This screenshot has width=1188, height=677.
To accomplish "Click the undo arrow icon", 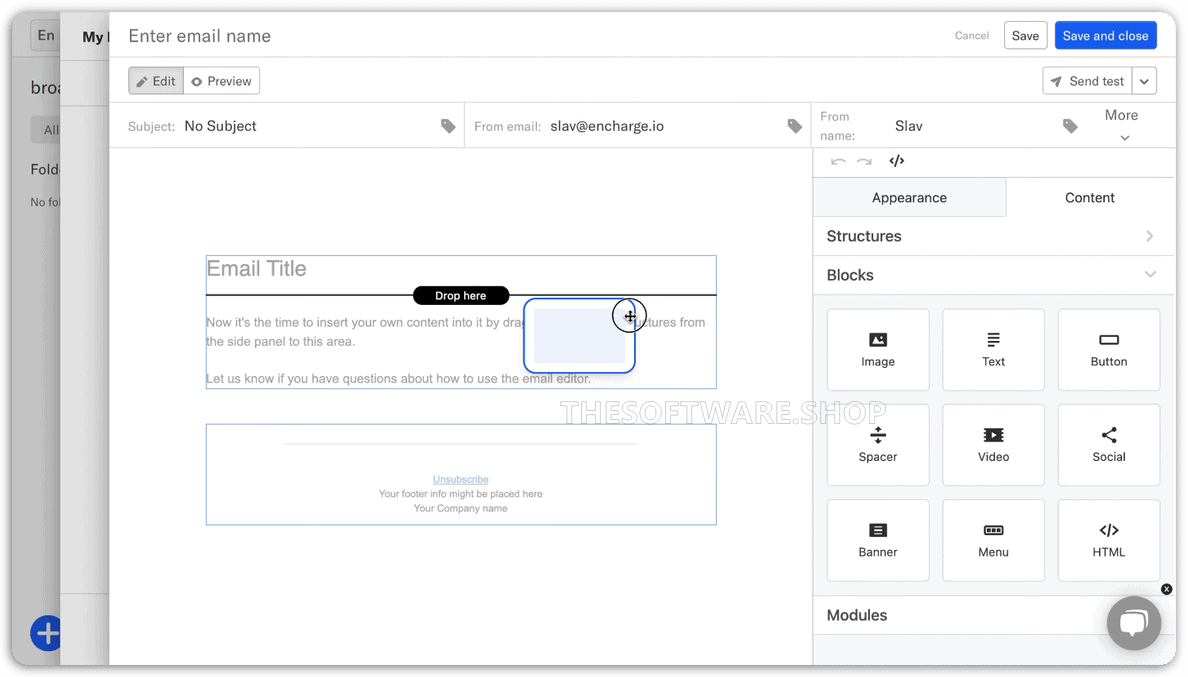I will pyautogui.click(x=838, y=161).
